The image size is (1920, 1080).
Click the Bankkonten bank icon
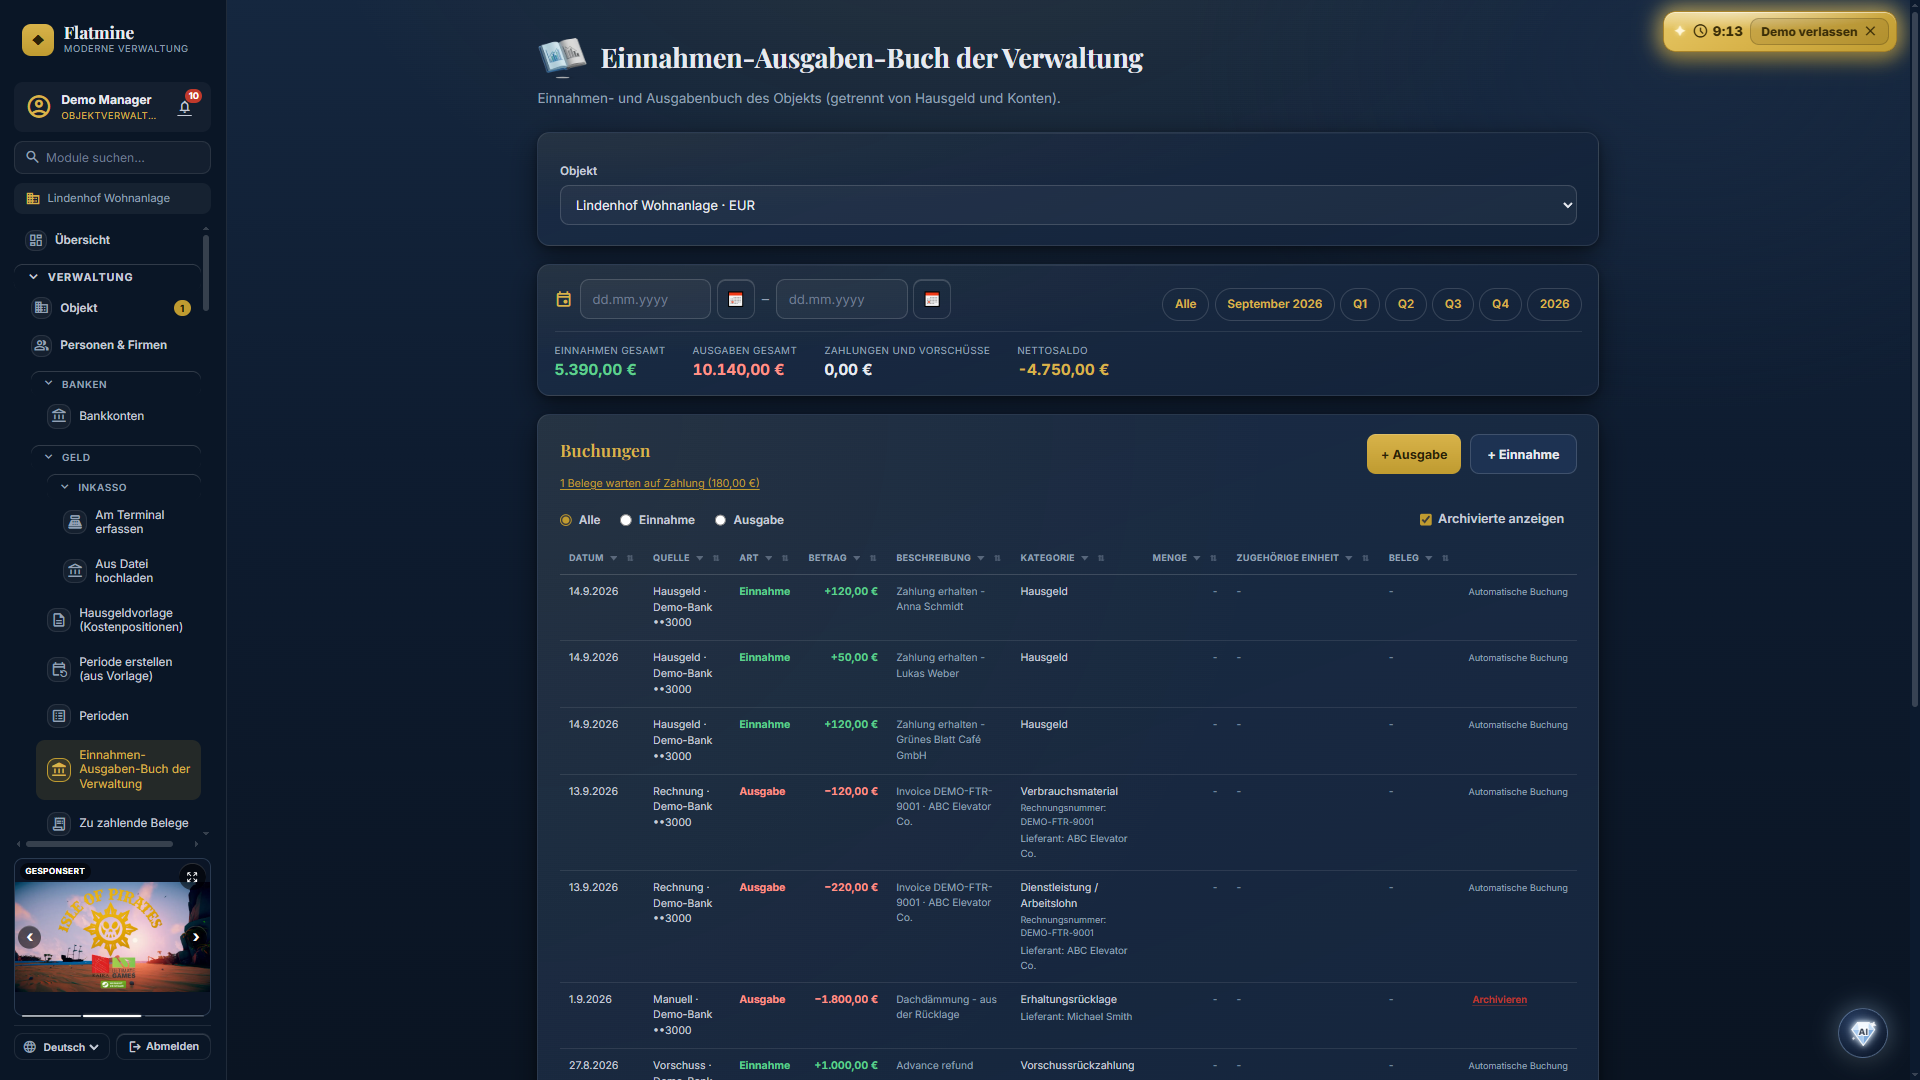click(x=59, y=416)
